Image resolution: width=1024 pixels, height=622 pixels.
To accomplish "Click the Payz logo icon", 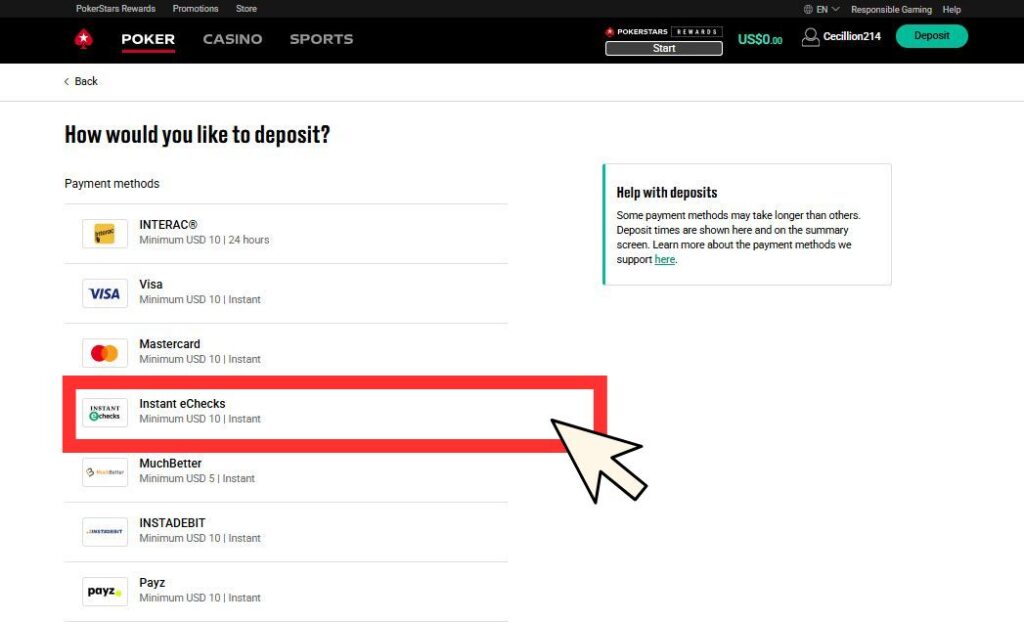I will coord(104,591).
